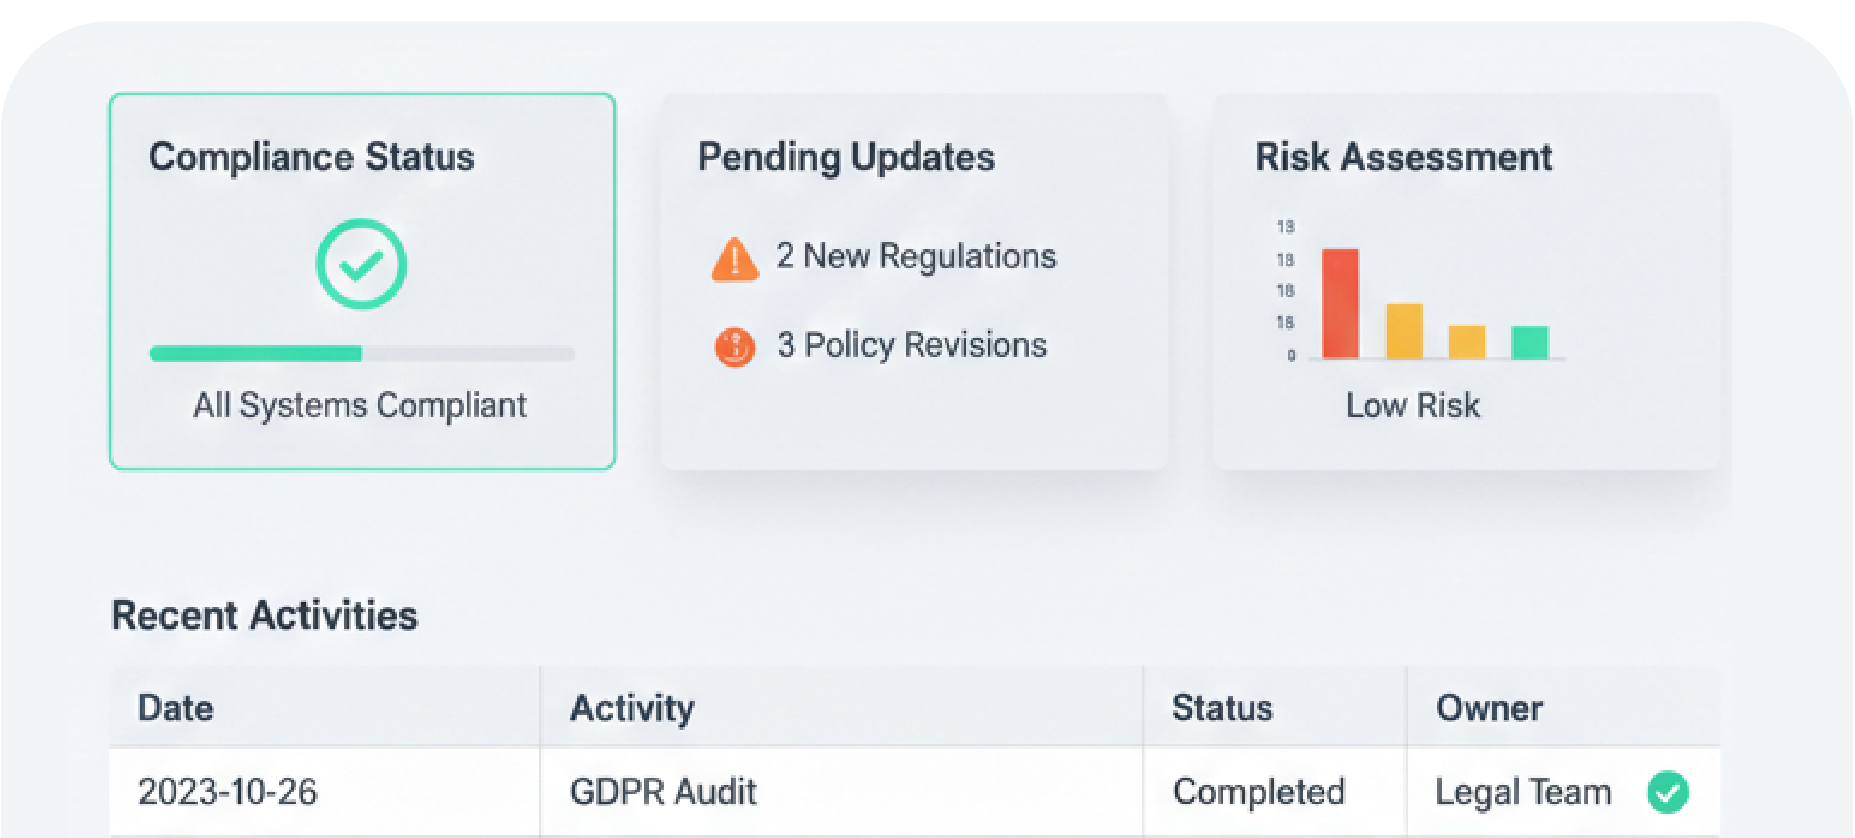Image resolution: width=1855 pixels, height=838 pixels.
Task: Sort table by Date column header
Action: pos(176,708)
